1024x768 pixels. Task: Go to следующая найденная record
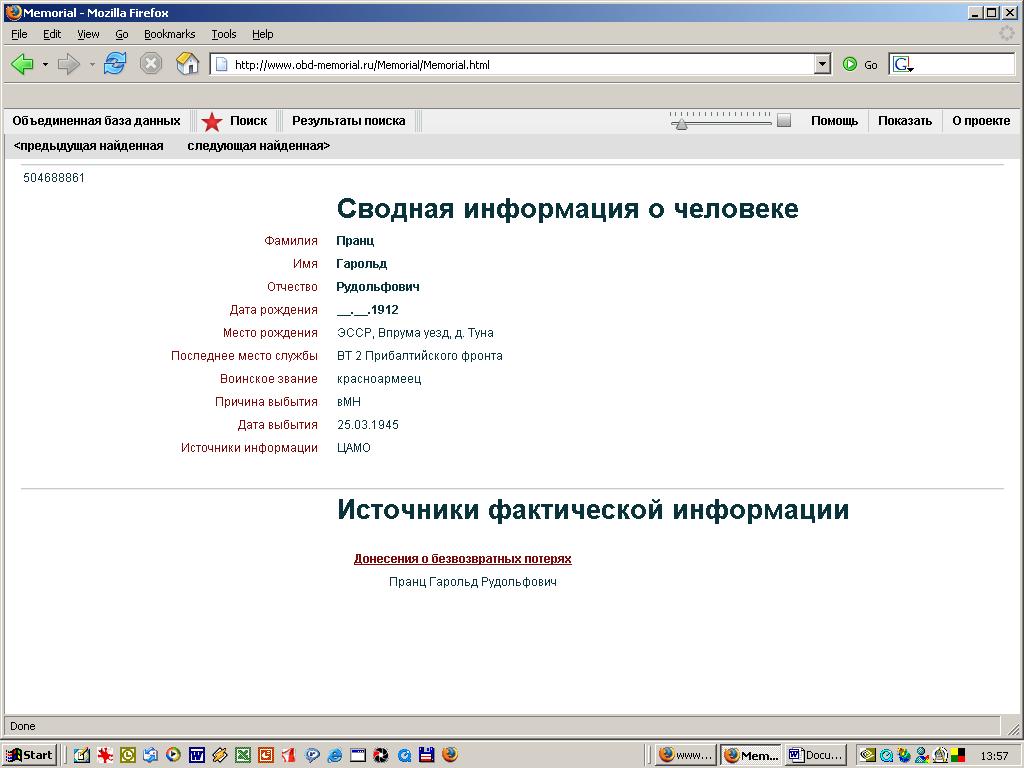click(258, 146)
